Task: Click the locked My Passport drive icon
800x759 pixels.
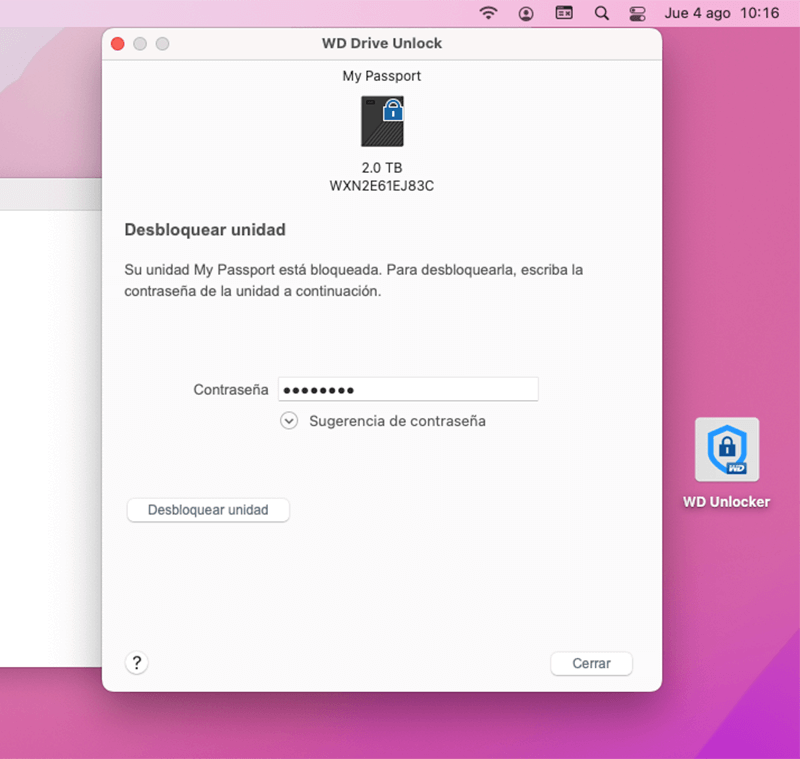Action: [x=383, y=121]
